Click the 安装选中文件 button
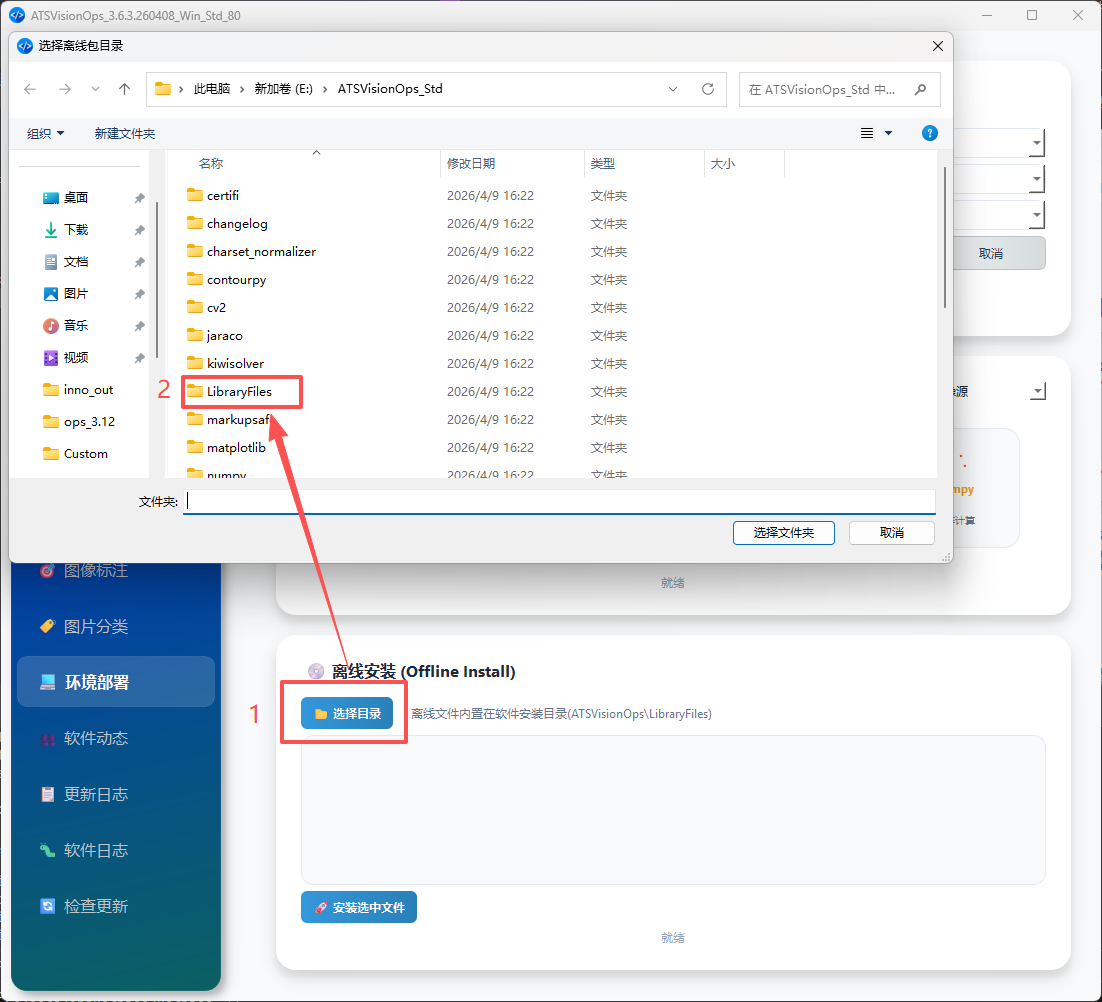Screen dimensions: 1102x1002 (x=358, y=908)
